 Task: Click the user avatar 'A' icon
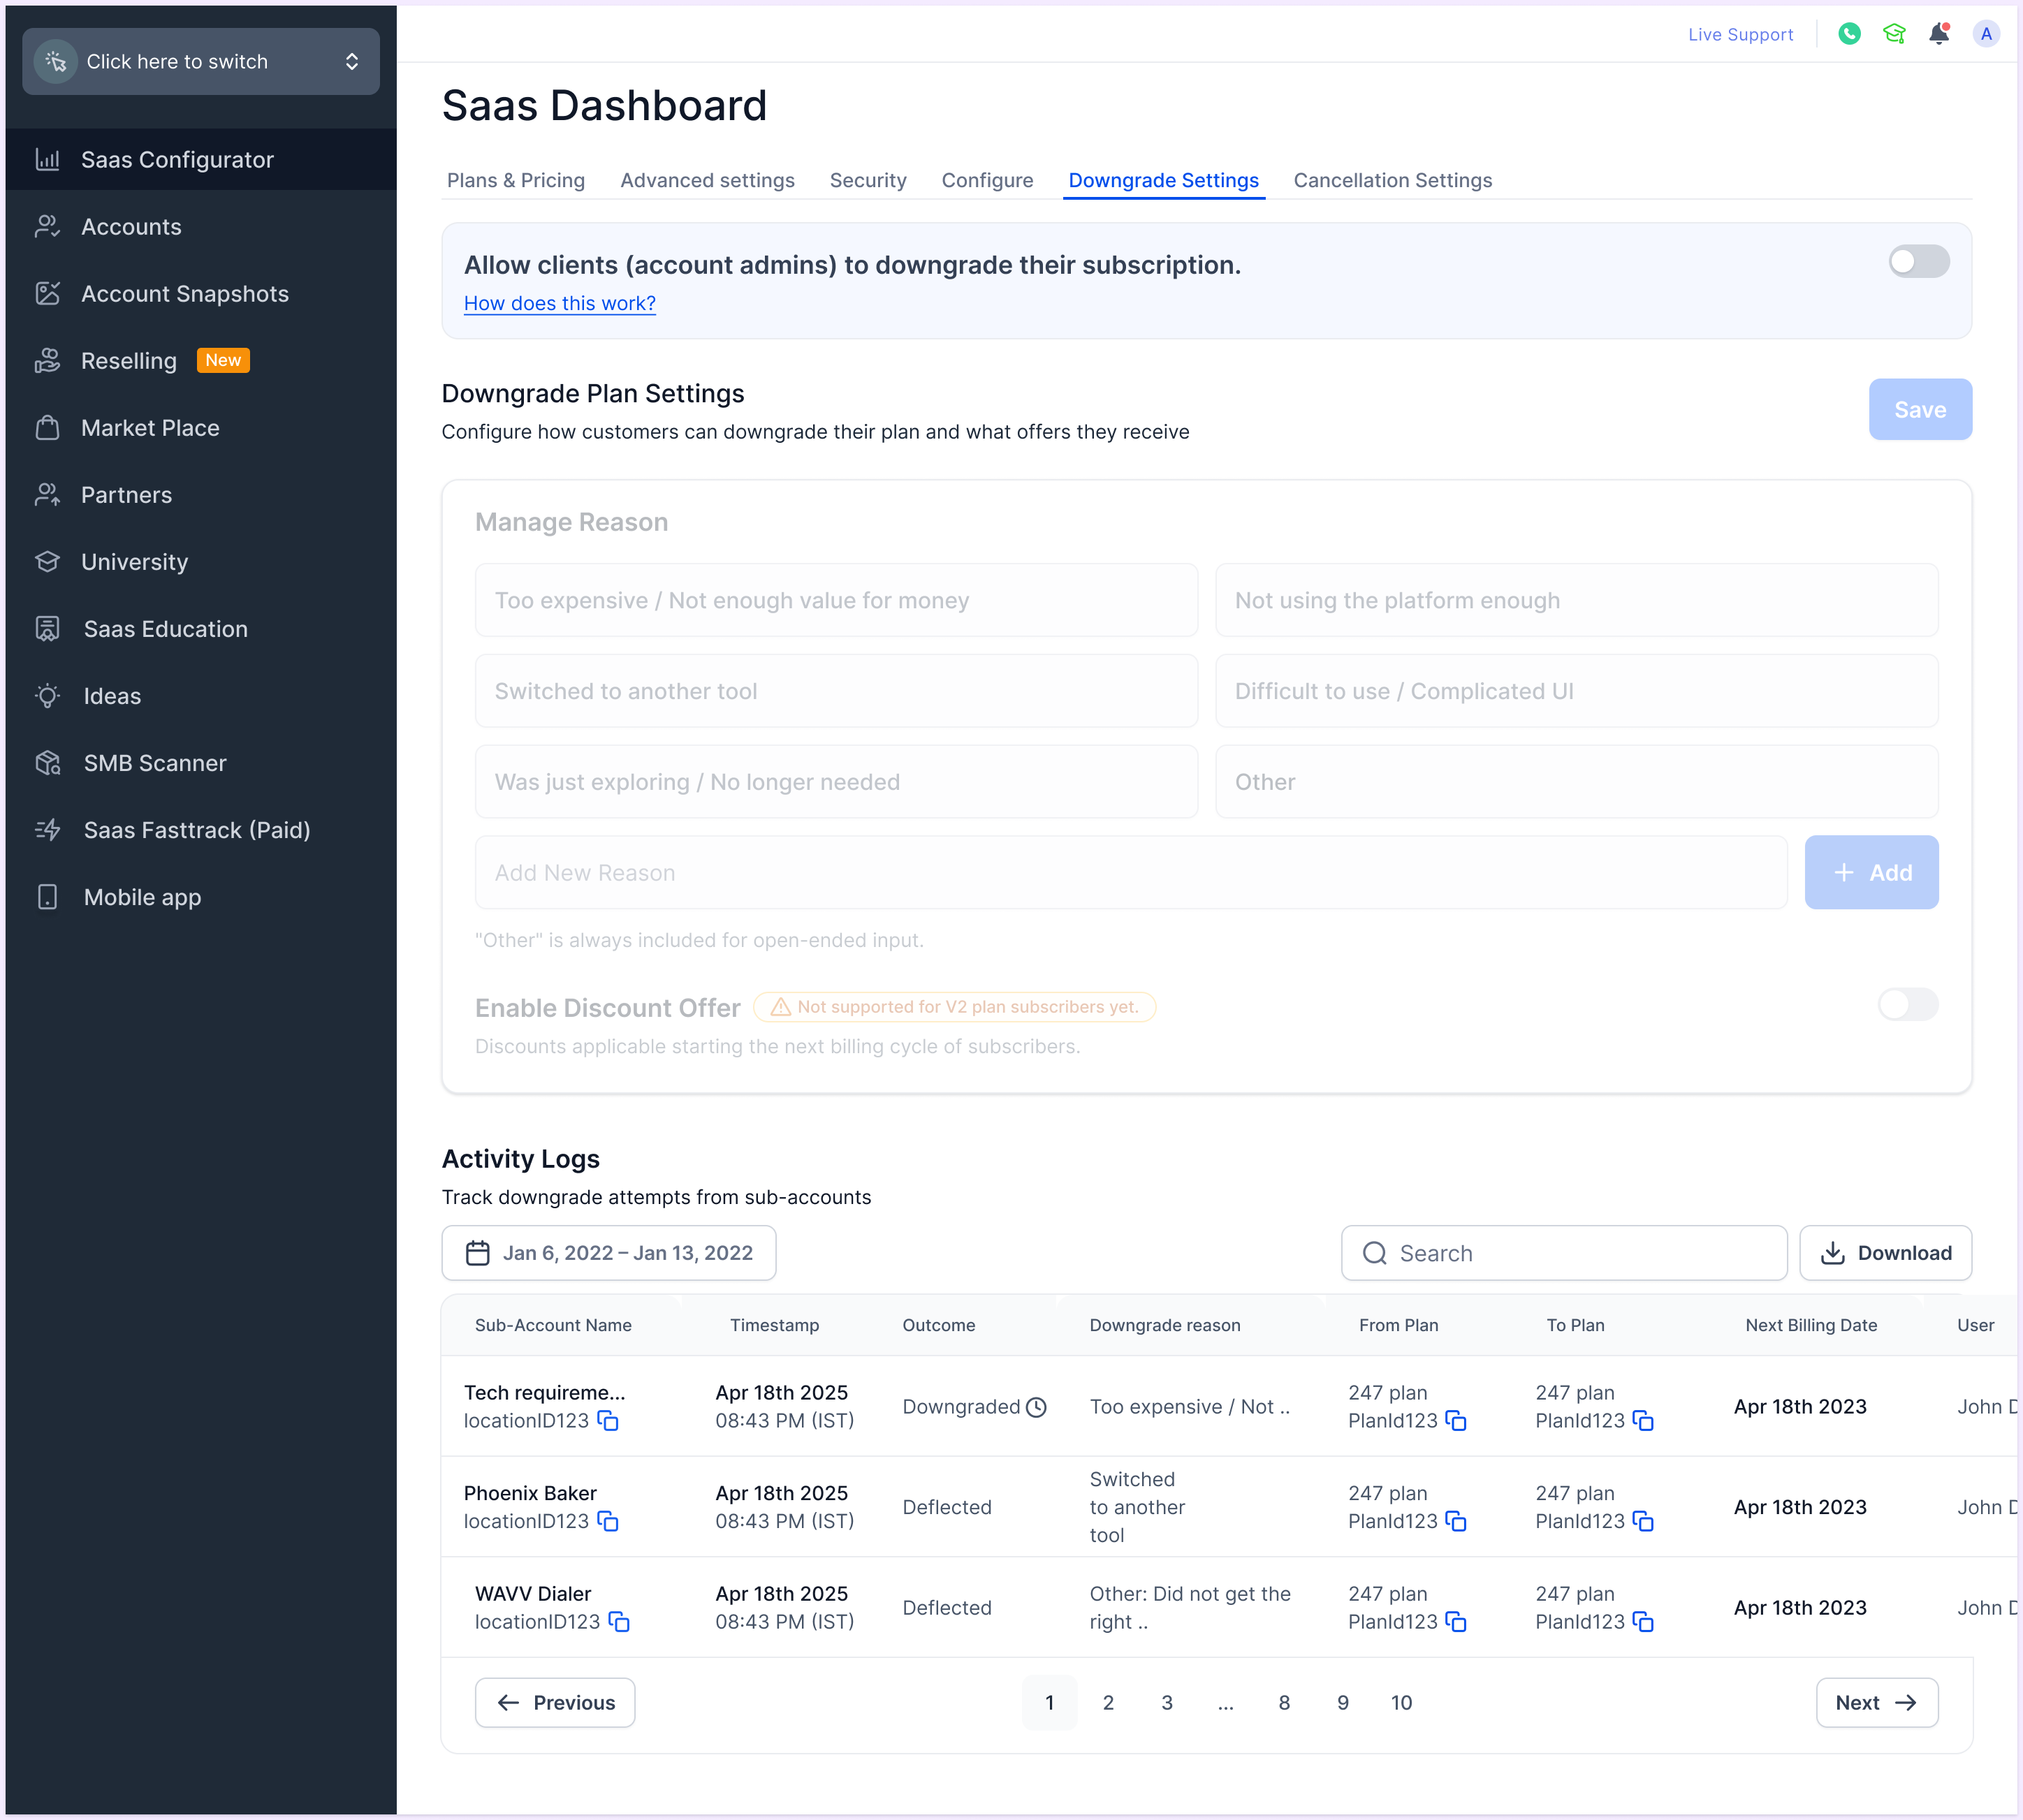(x=1986, y=34)
